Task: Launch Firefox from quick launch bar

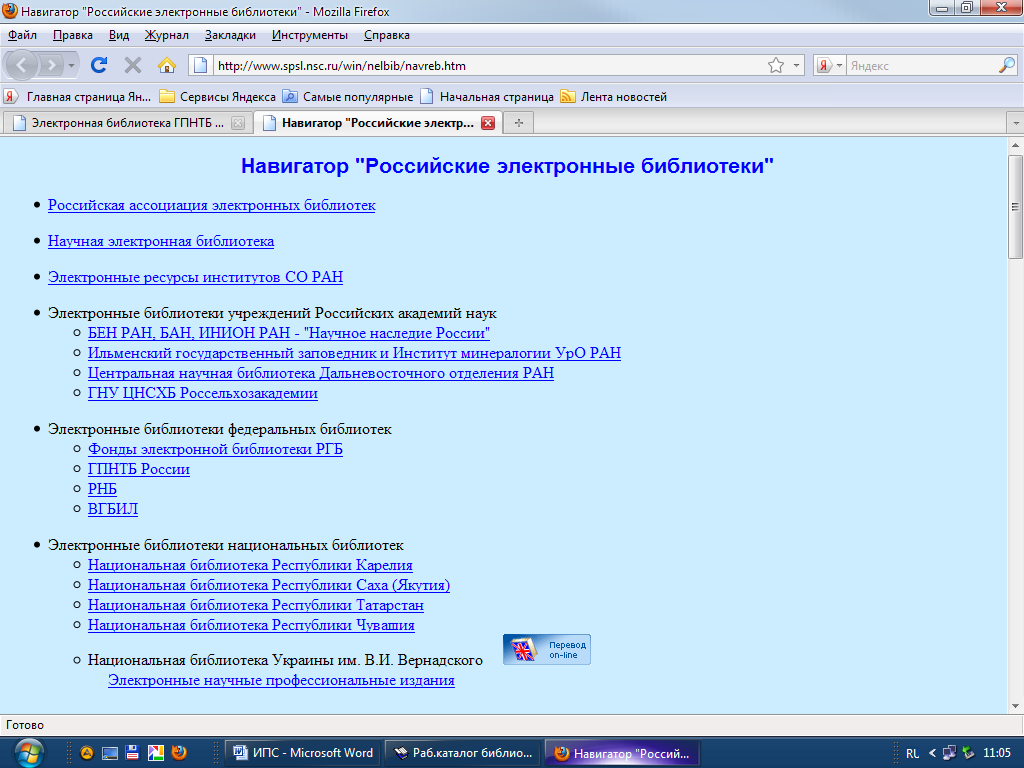Action: point(178,753)
